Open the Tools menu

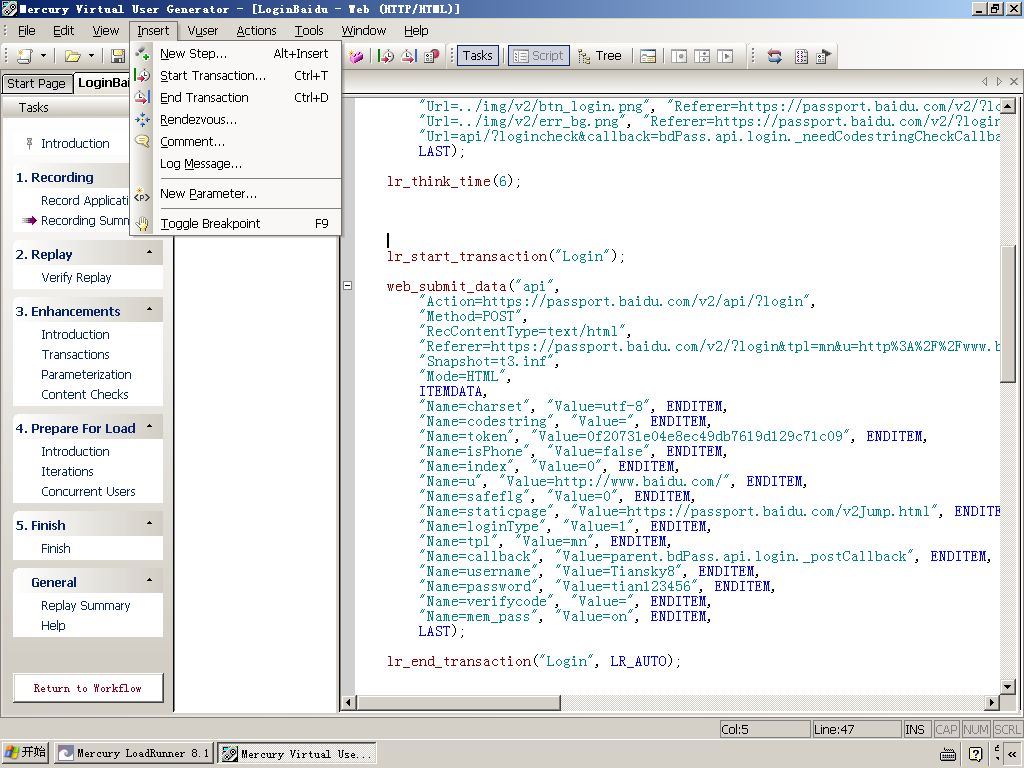(x=309, y=31)
